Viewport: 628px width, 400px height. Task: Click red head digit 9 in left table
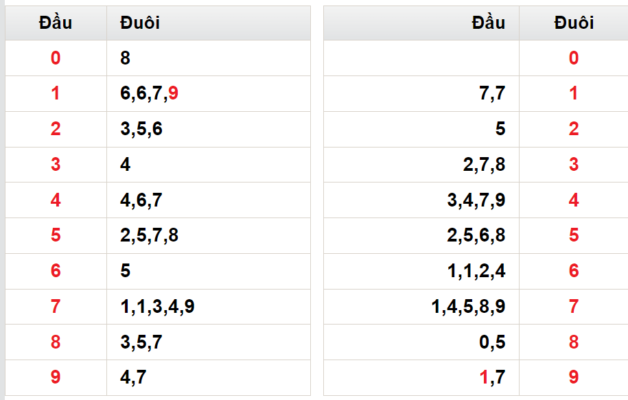pos(56,377)
